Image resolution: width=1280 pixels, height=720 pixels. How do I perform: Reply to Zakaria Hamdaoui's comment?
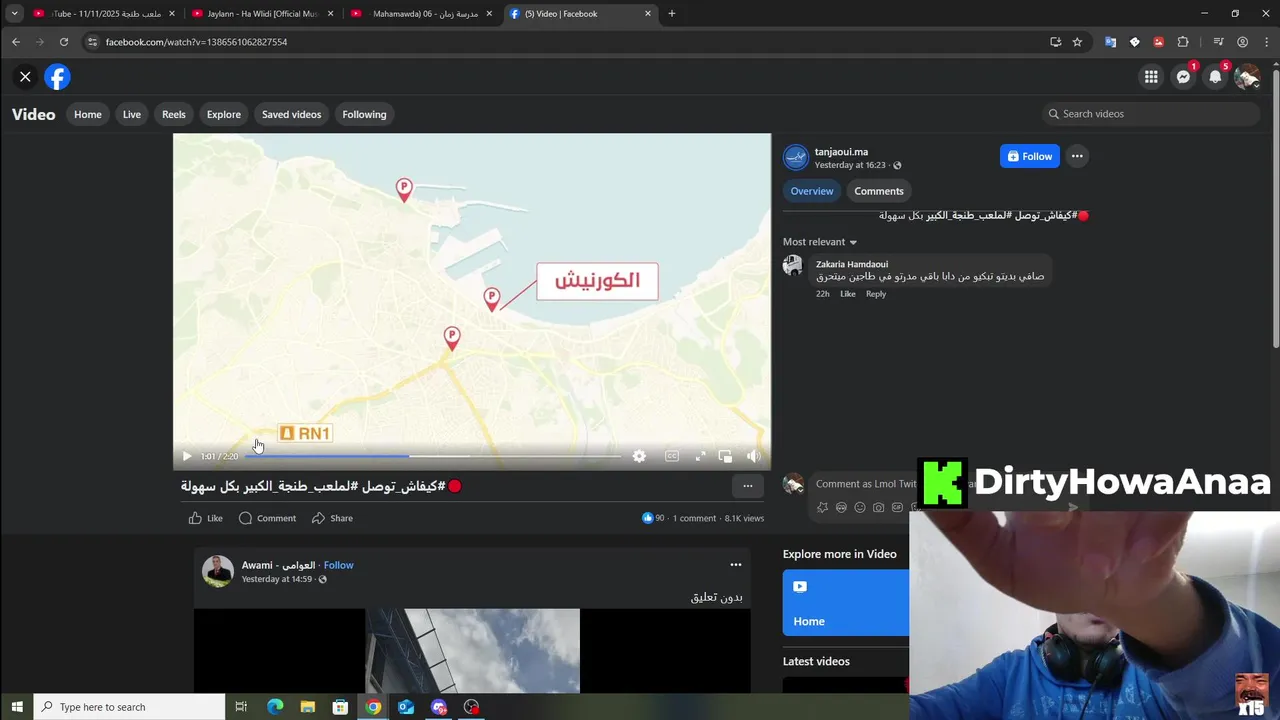coord(876,294)
